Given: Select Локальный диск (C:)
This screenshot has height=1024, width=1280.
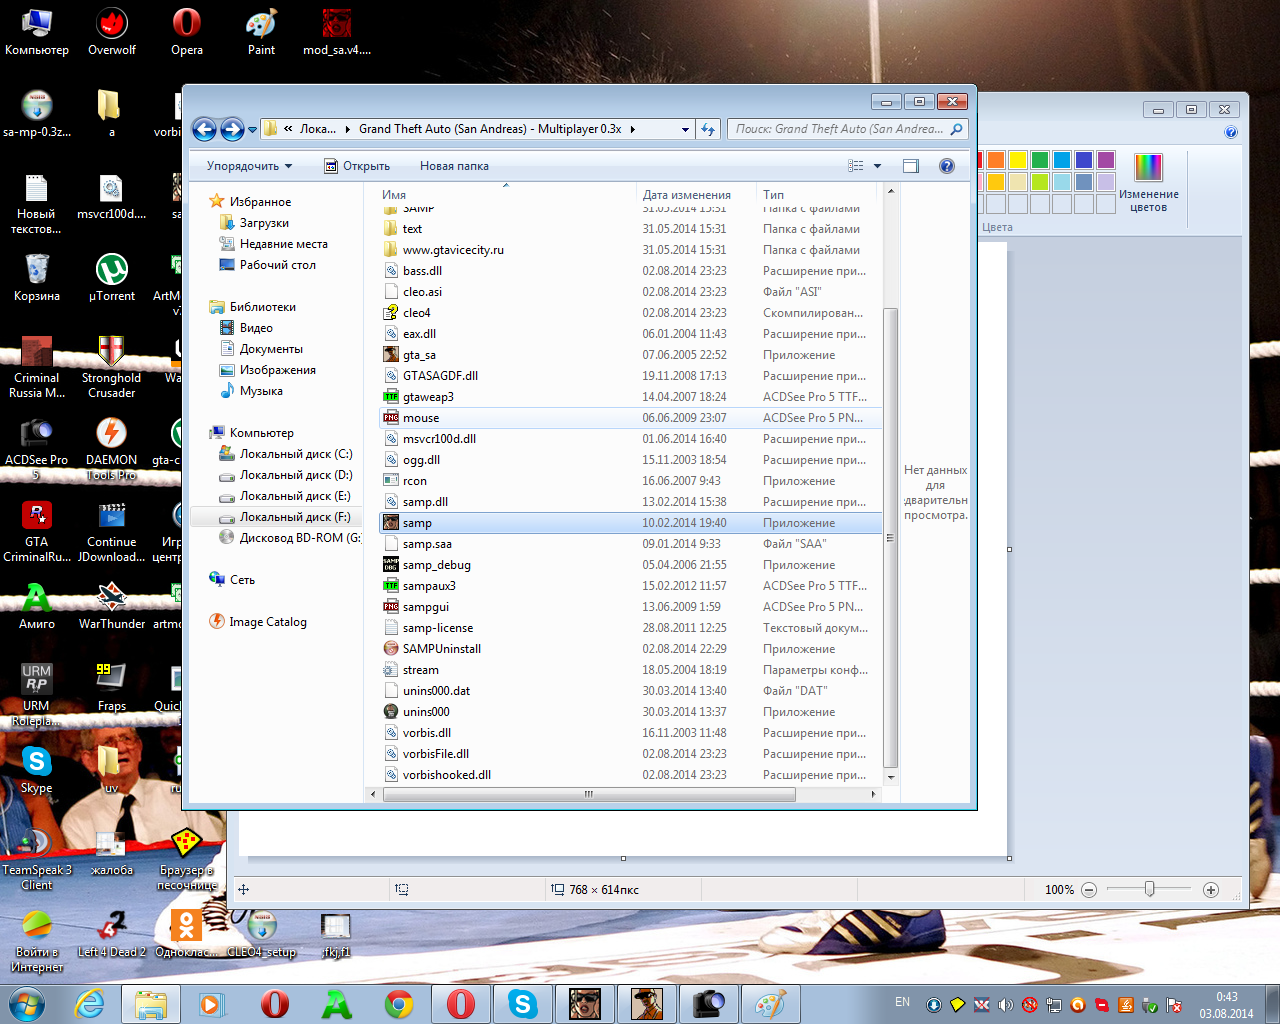Looking at the screenshot, I should (x=296, y=454).
